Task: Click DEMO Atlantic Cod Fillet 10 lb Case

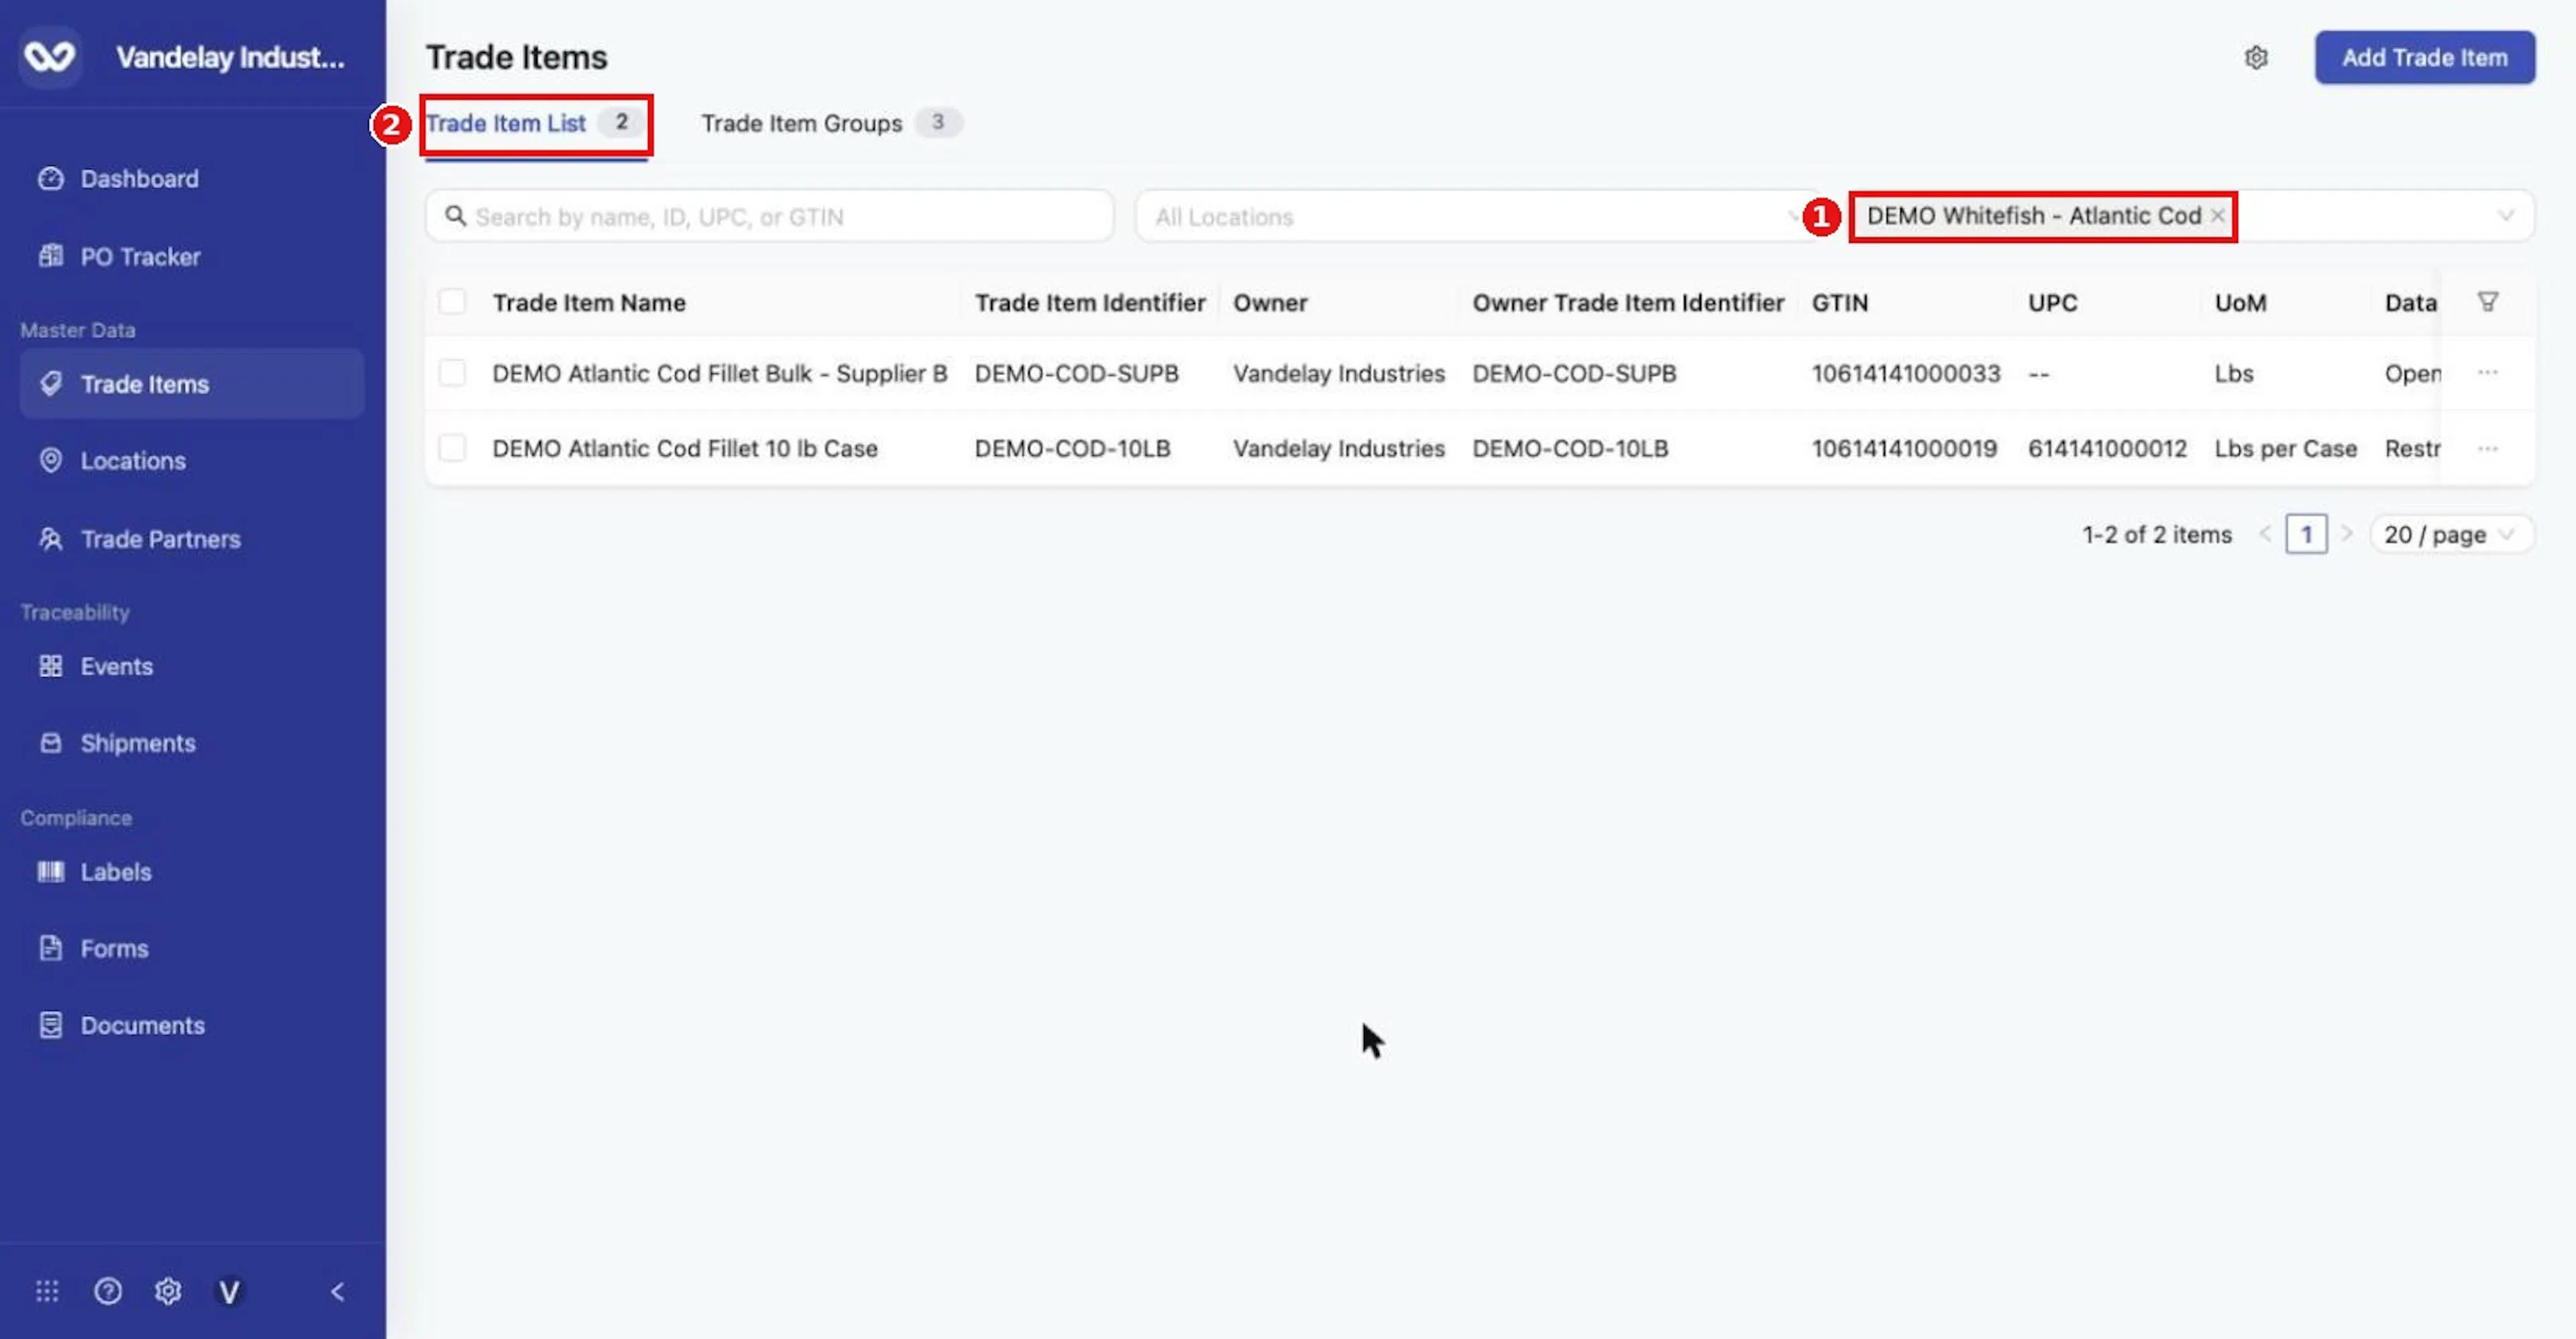Action: (684, 448)
